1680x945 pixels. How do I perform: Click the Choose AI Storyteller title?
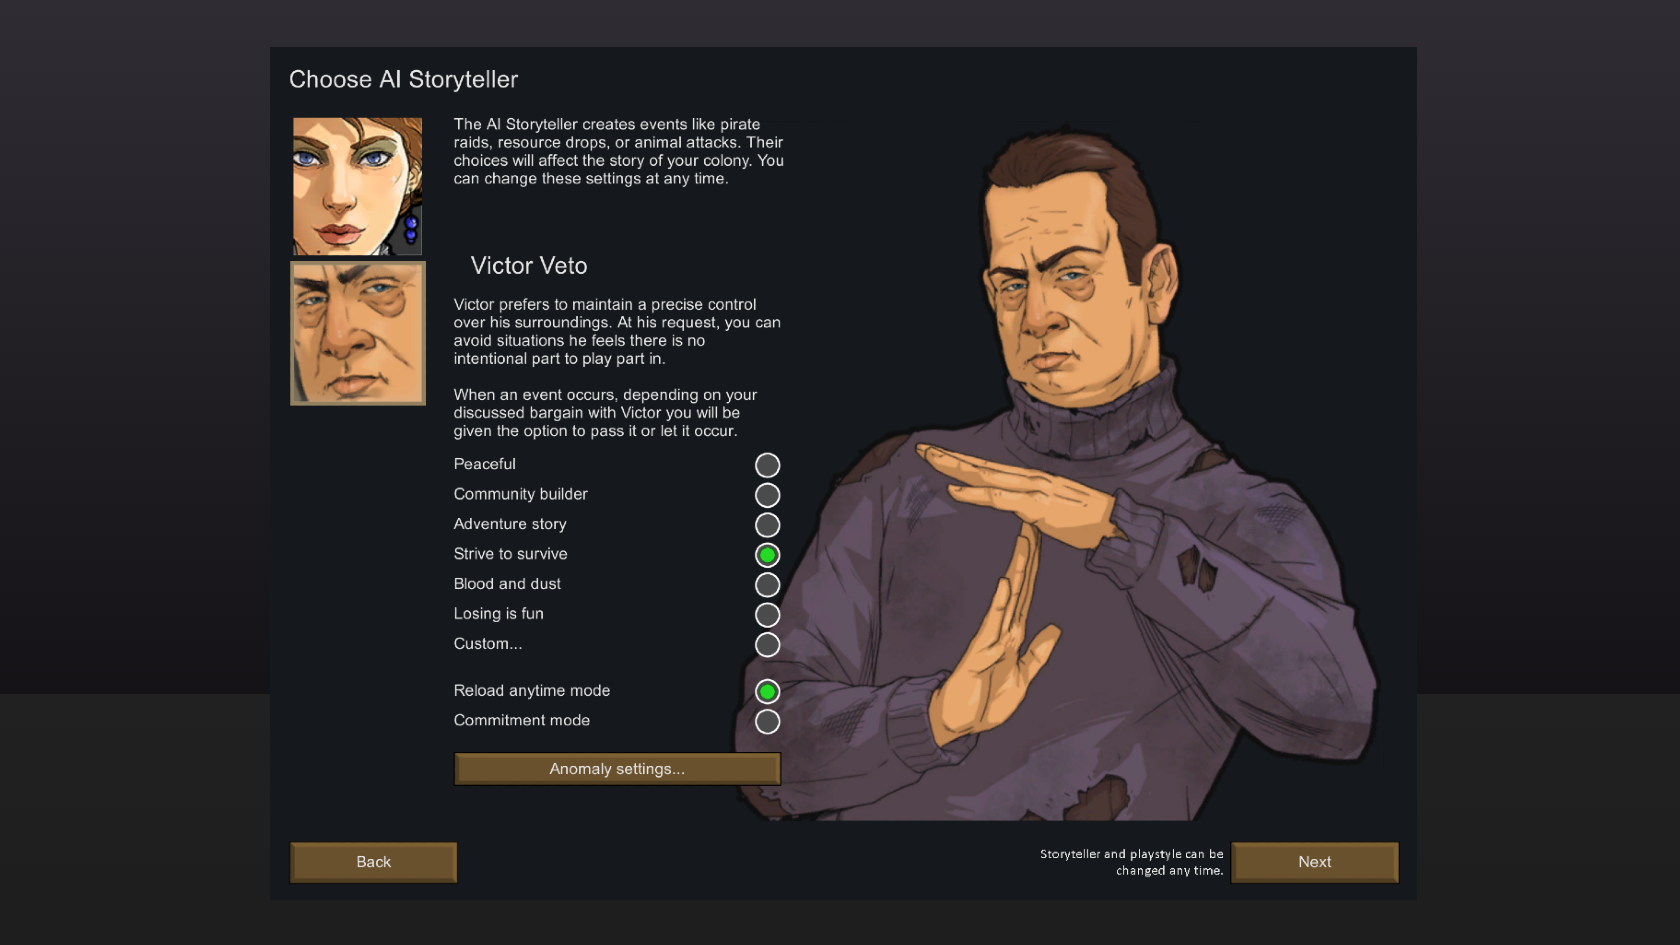click(403, 80)
